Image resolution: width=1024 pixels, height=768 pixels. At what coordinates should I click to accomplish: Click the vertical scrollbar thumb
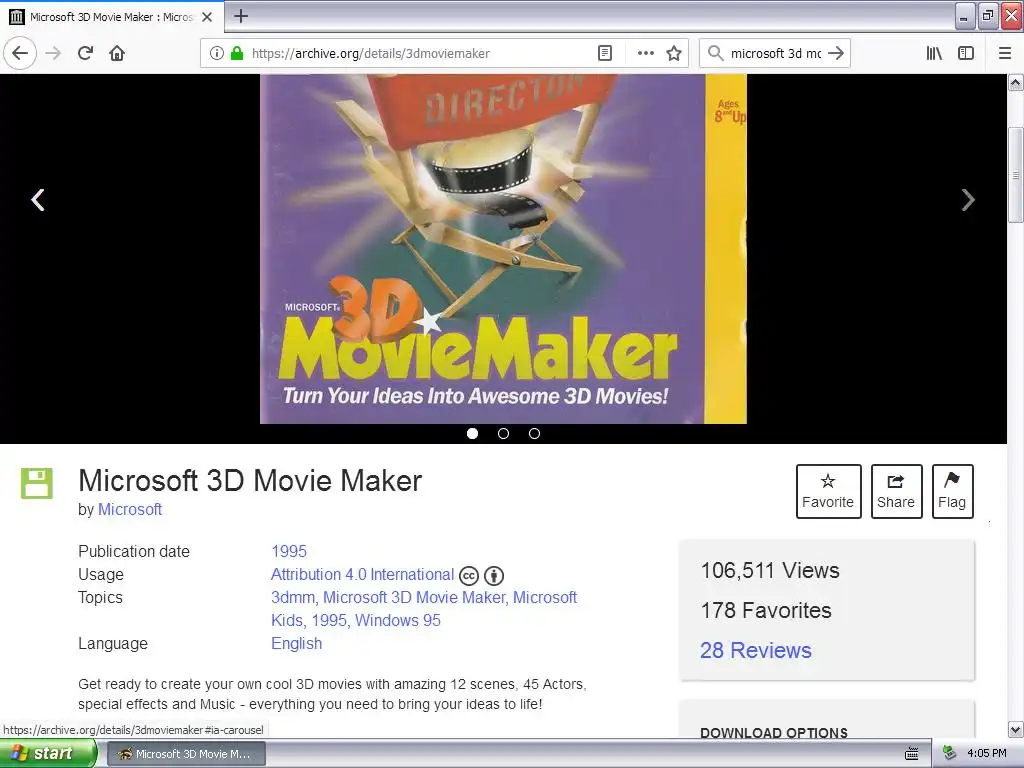click(1016, 175)
